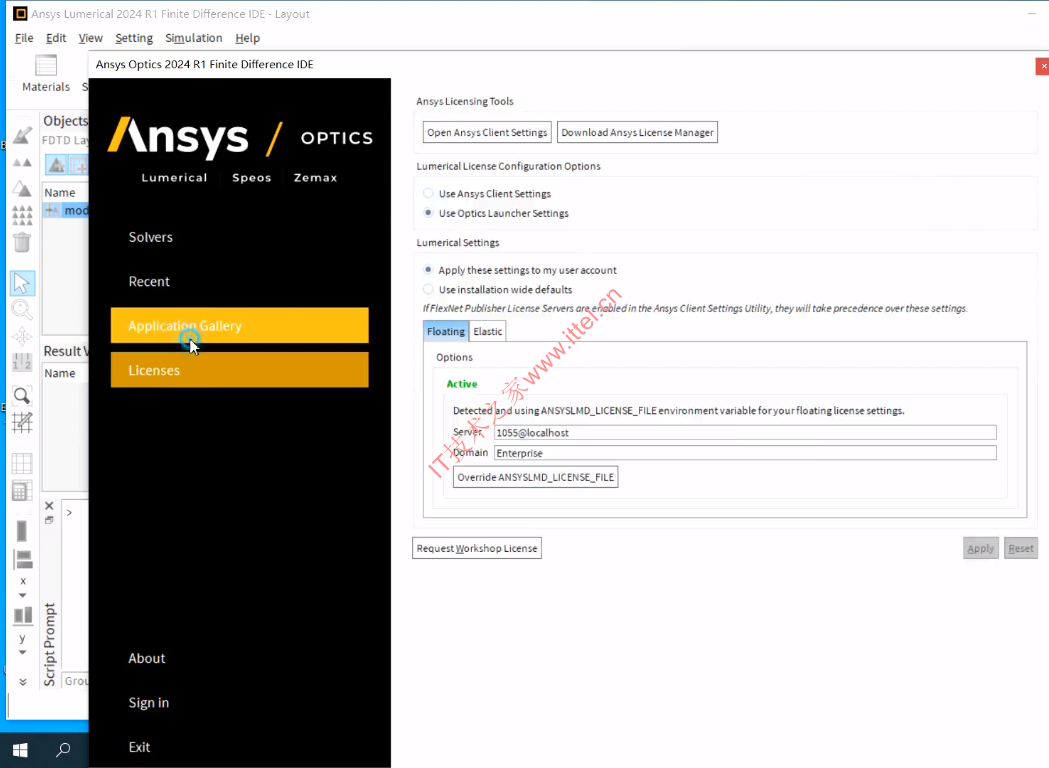Open About in the launcher sidebar
1049x768 pixels.
tap(147, 658)
